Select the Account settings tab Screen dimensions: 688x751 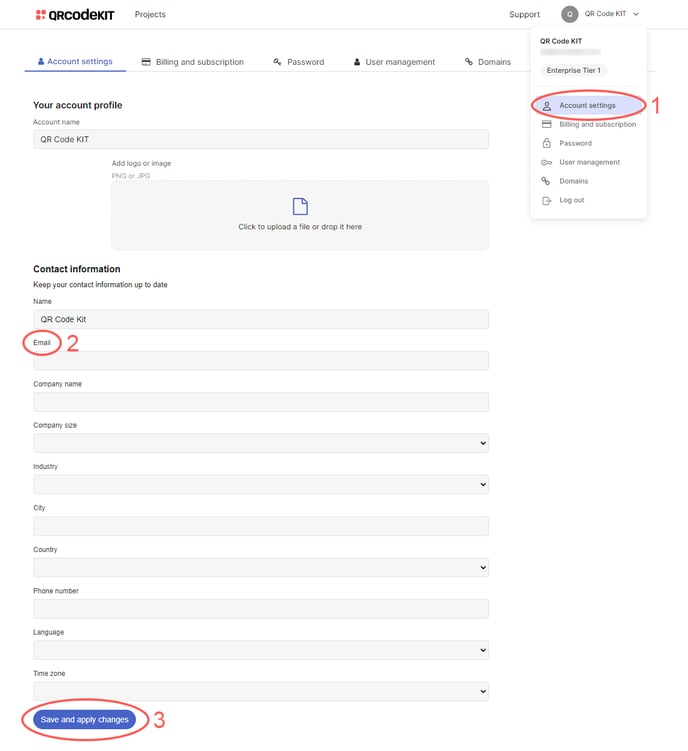75,61
